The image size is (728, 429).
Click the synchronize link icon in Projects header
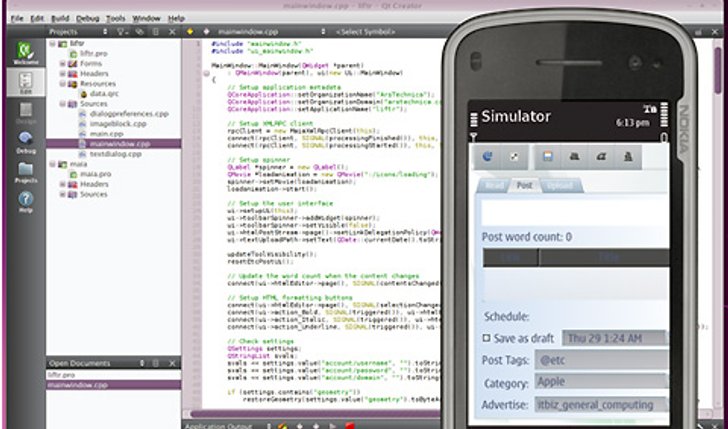click(139, 32)
